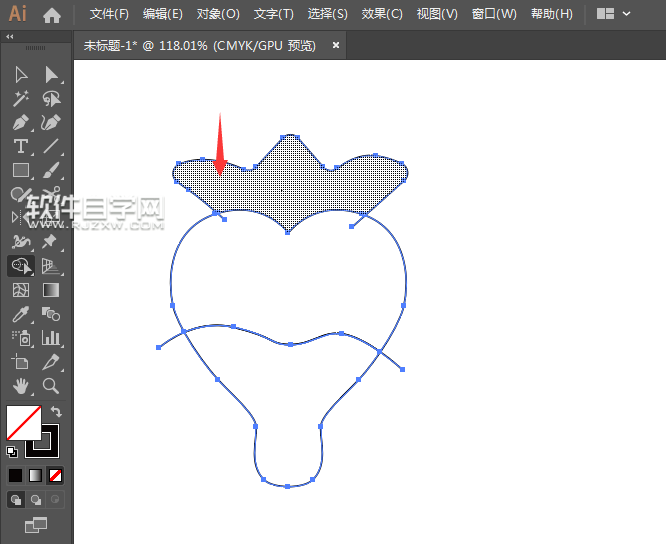Apply solid Color mode button
Image resolution: width=666 pixels, height=544 pixels.
(x=15, y=475)
